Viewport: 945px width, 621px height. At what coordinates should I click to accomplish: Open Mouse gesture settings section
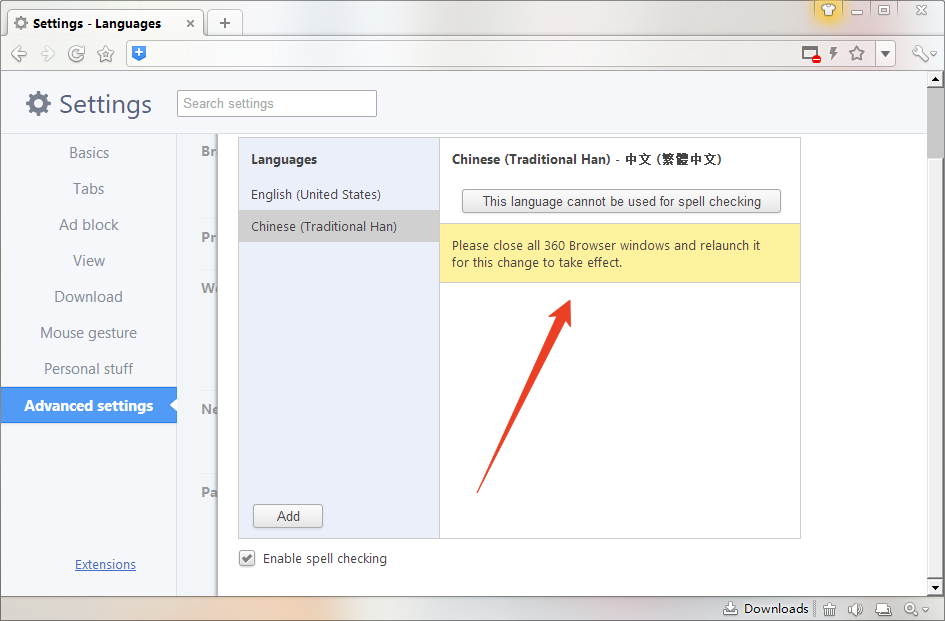pyautogui.click(x=88, y=333)
